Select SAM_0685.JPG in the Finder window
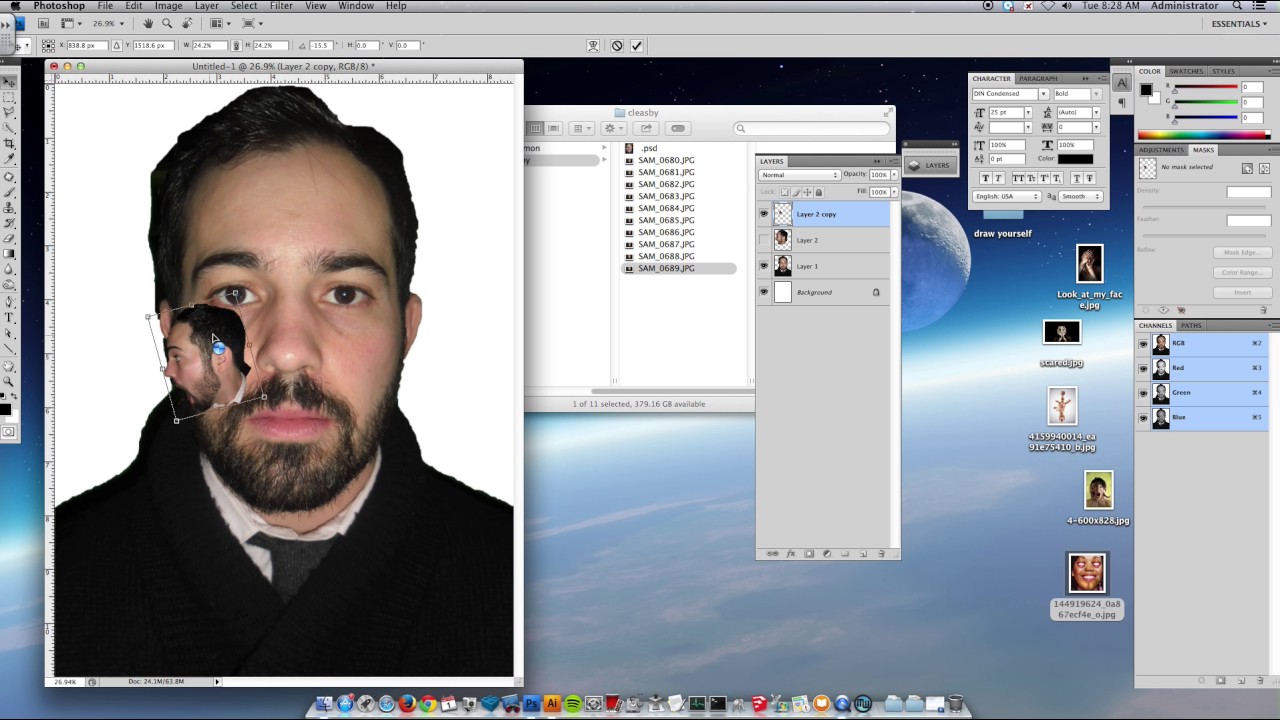This screenshot has width=1280, height=720. [x=666, y=220]
